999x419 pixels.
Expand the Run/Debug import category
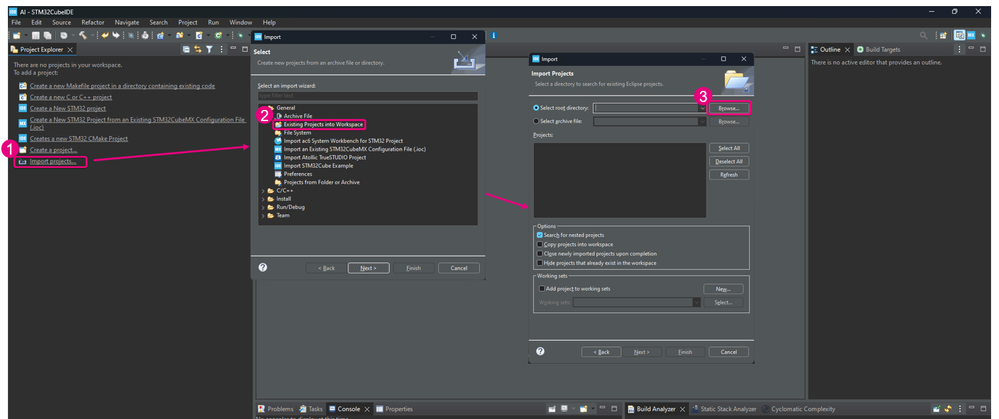[x=263, y=207]
